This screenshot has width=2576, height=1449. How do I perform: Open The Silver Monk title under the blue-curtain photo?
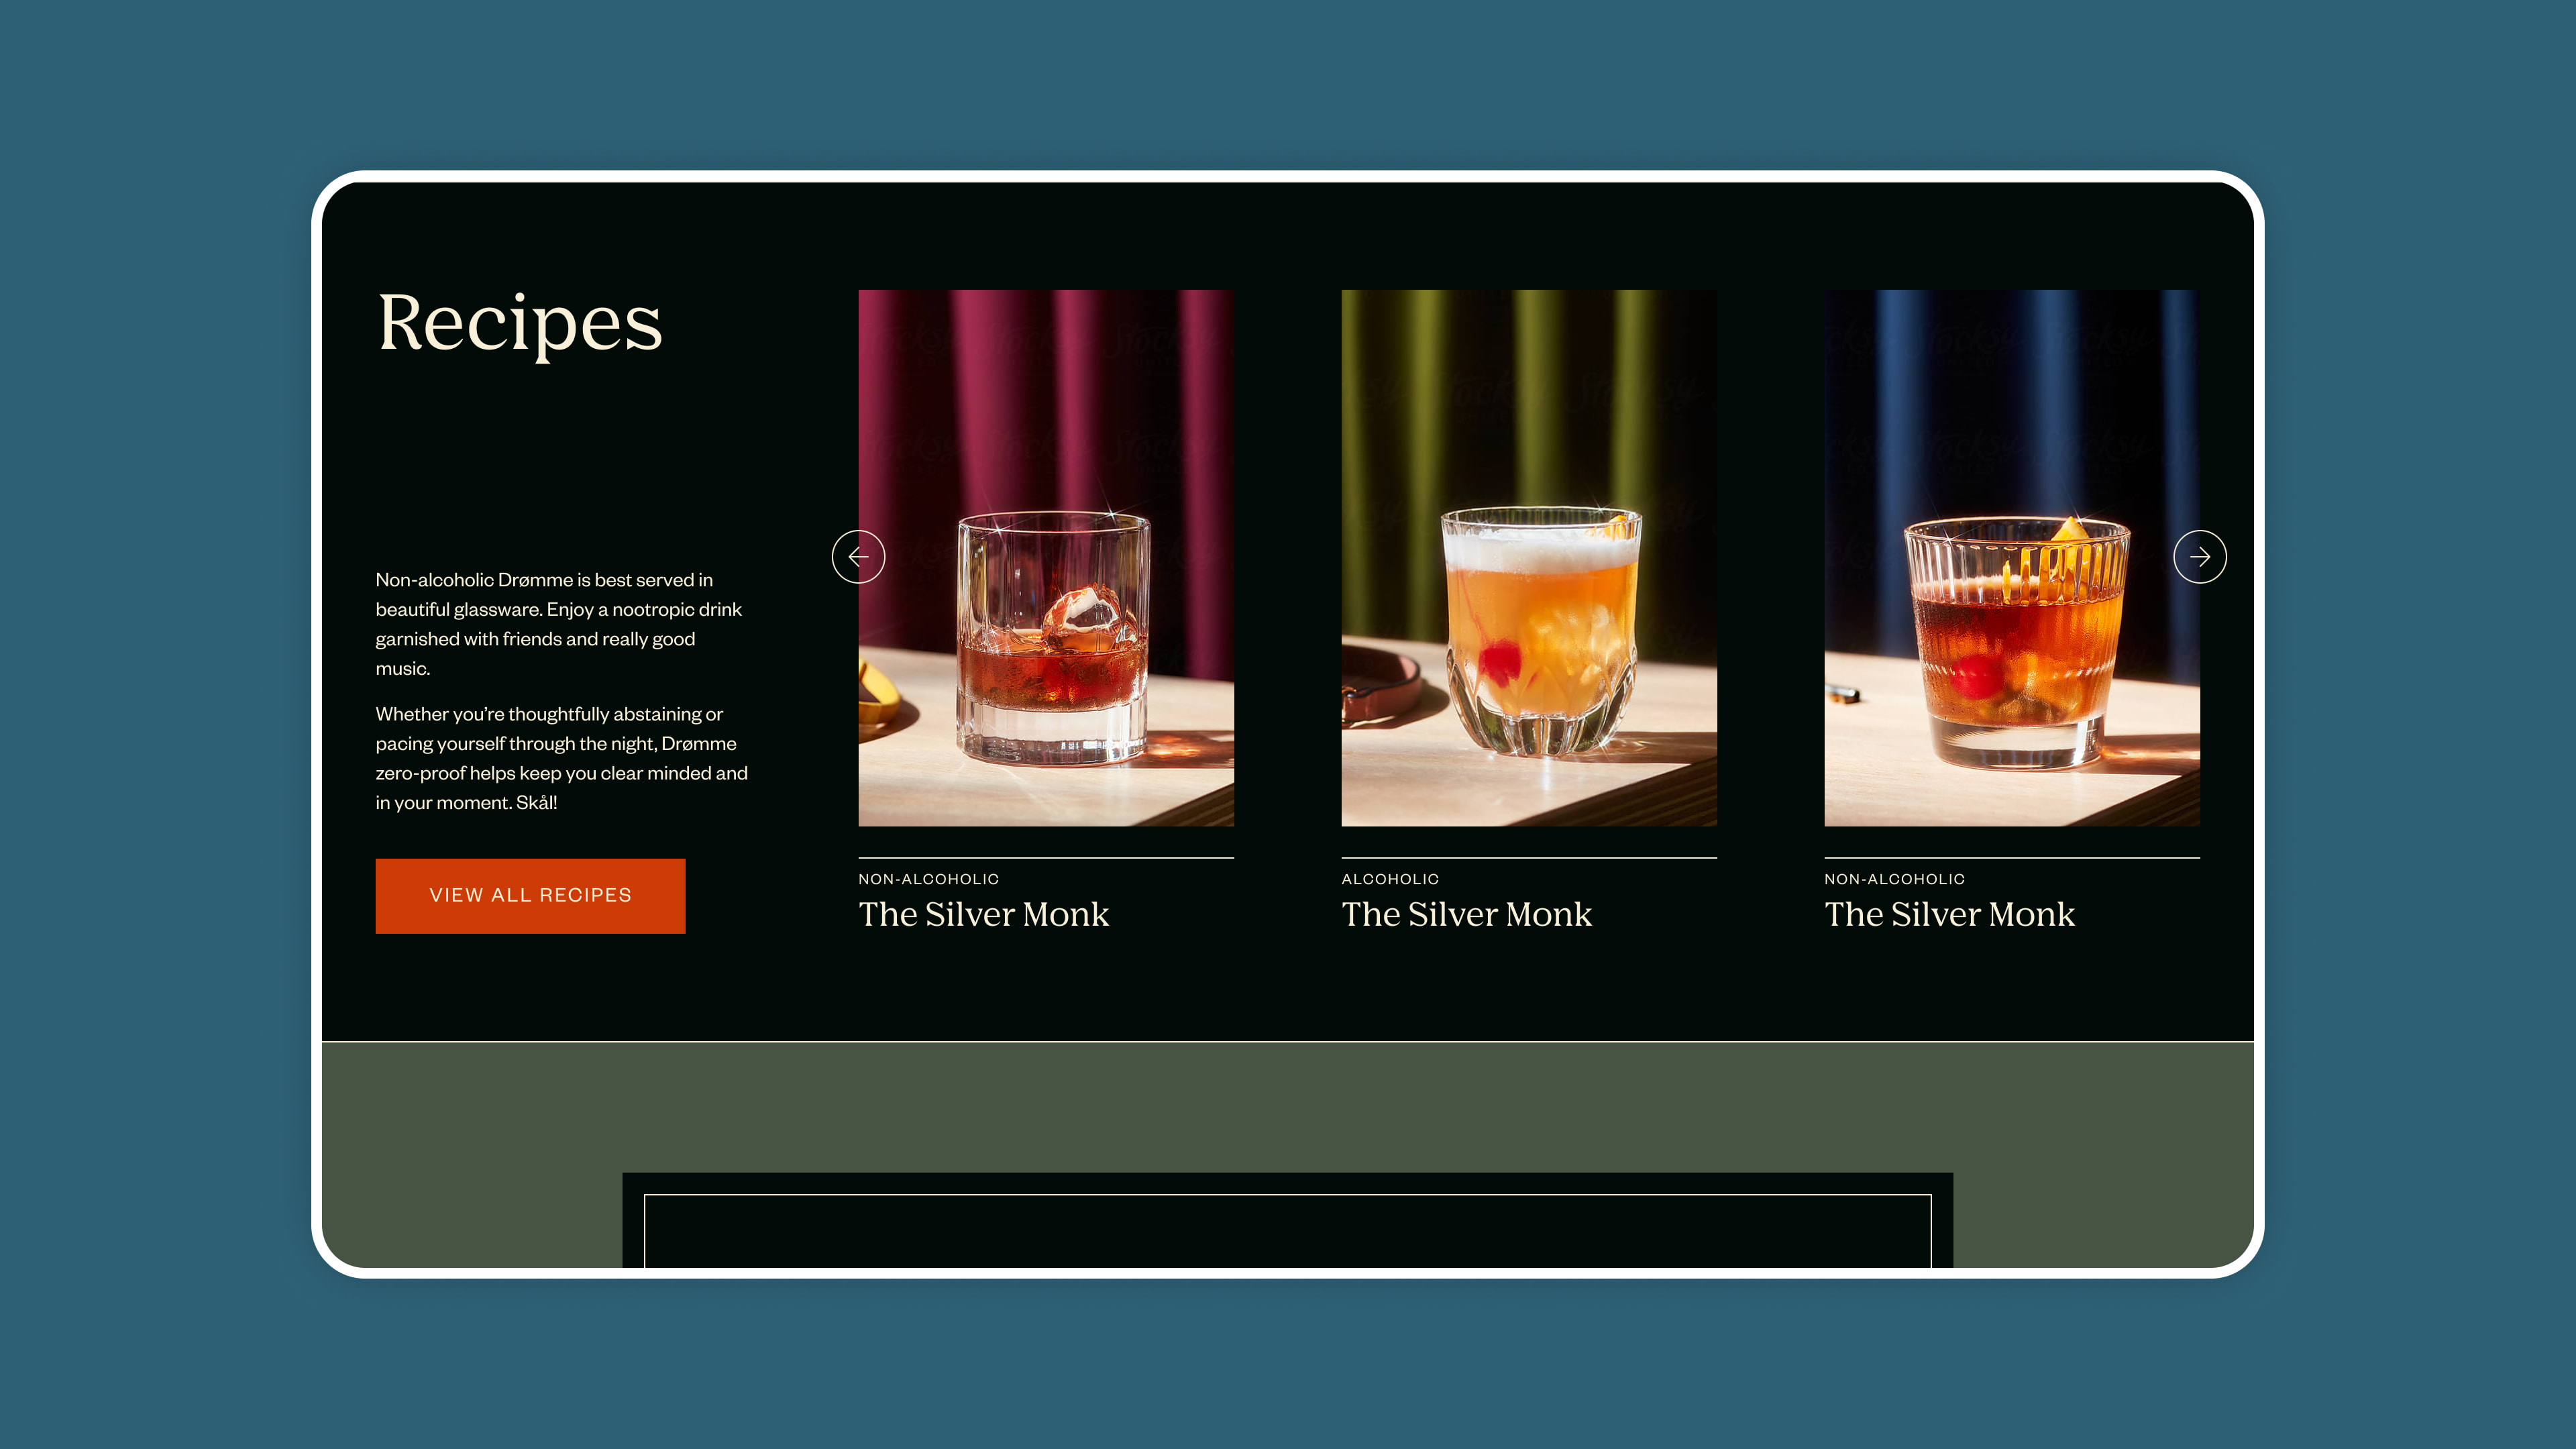1949,914
